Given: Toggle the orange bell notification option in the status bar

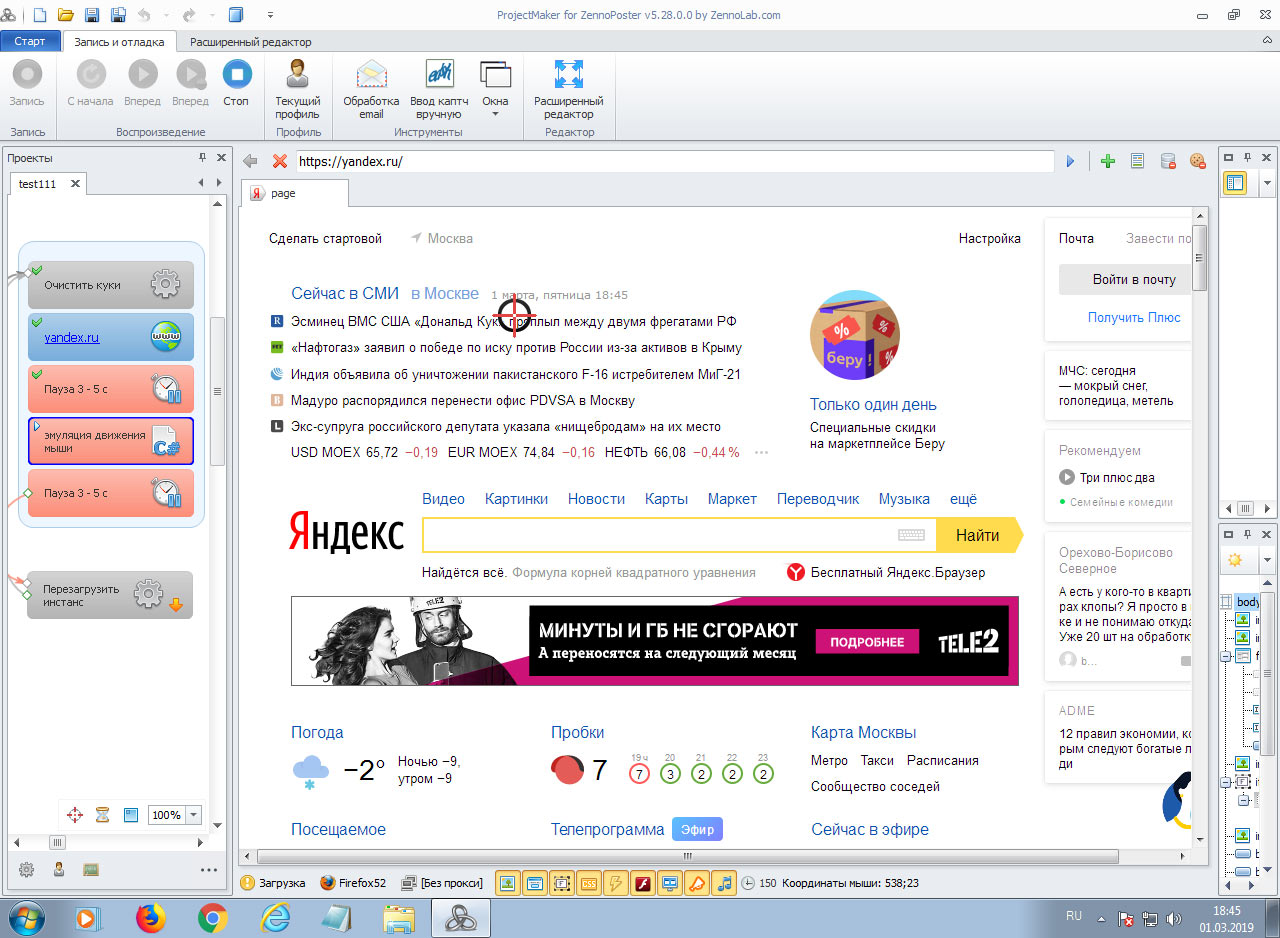Looking at the screenshot, I should (x=697, y=883).
